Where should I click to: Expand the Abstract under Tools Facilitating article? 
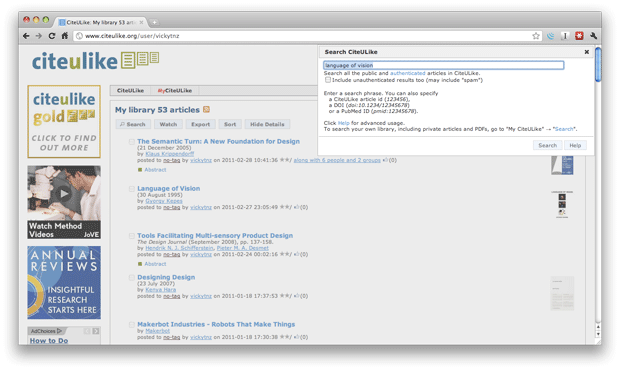click(155, 264)
